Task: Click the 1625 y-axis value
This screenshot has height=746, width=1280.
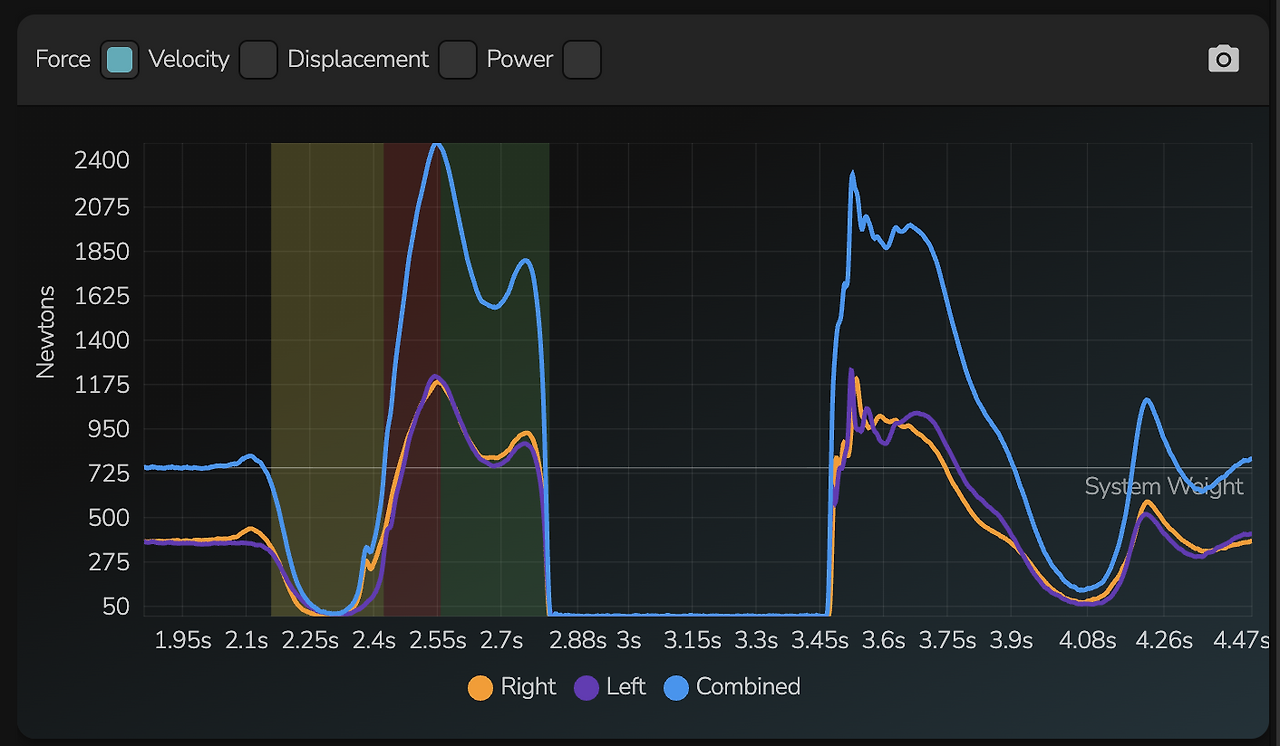Action: [102, 296]
